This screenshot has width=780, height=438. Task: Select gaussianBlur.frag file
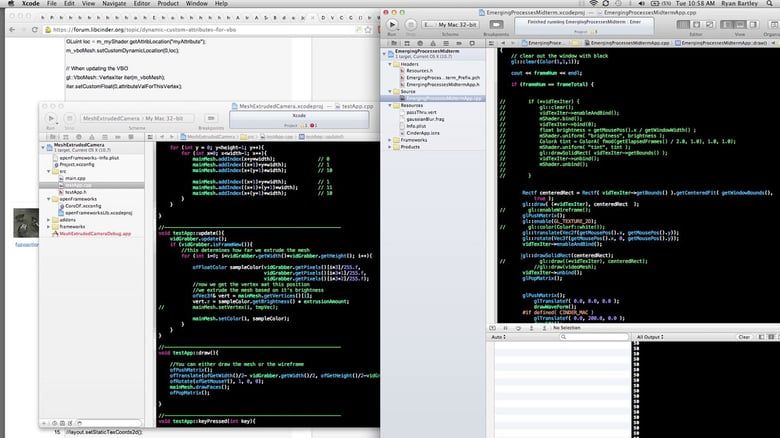point(425,119)
